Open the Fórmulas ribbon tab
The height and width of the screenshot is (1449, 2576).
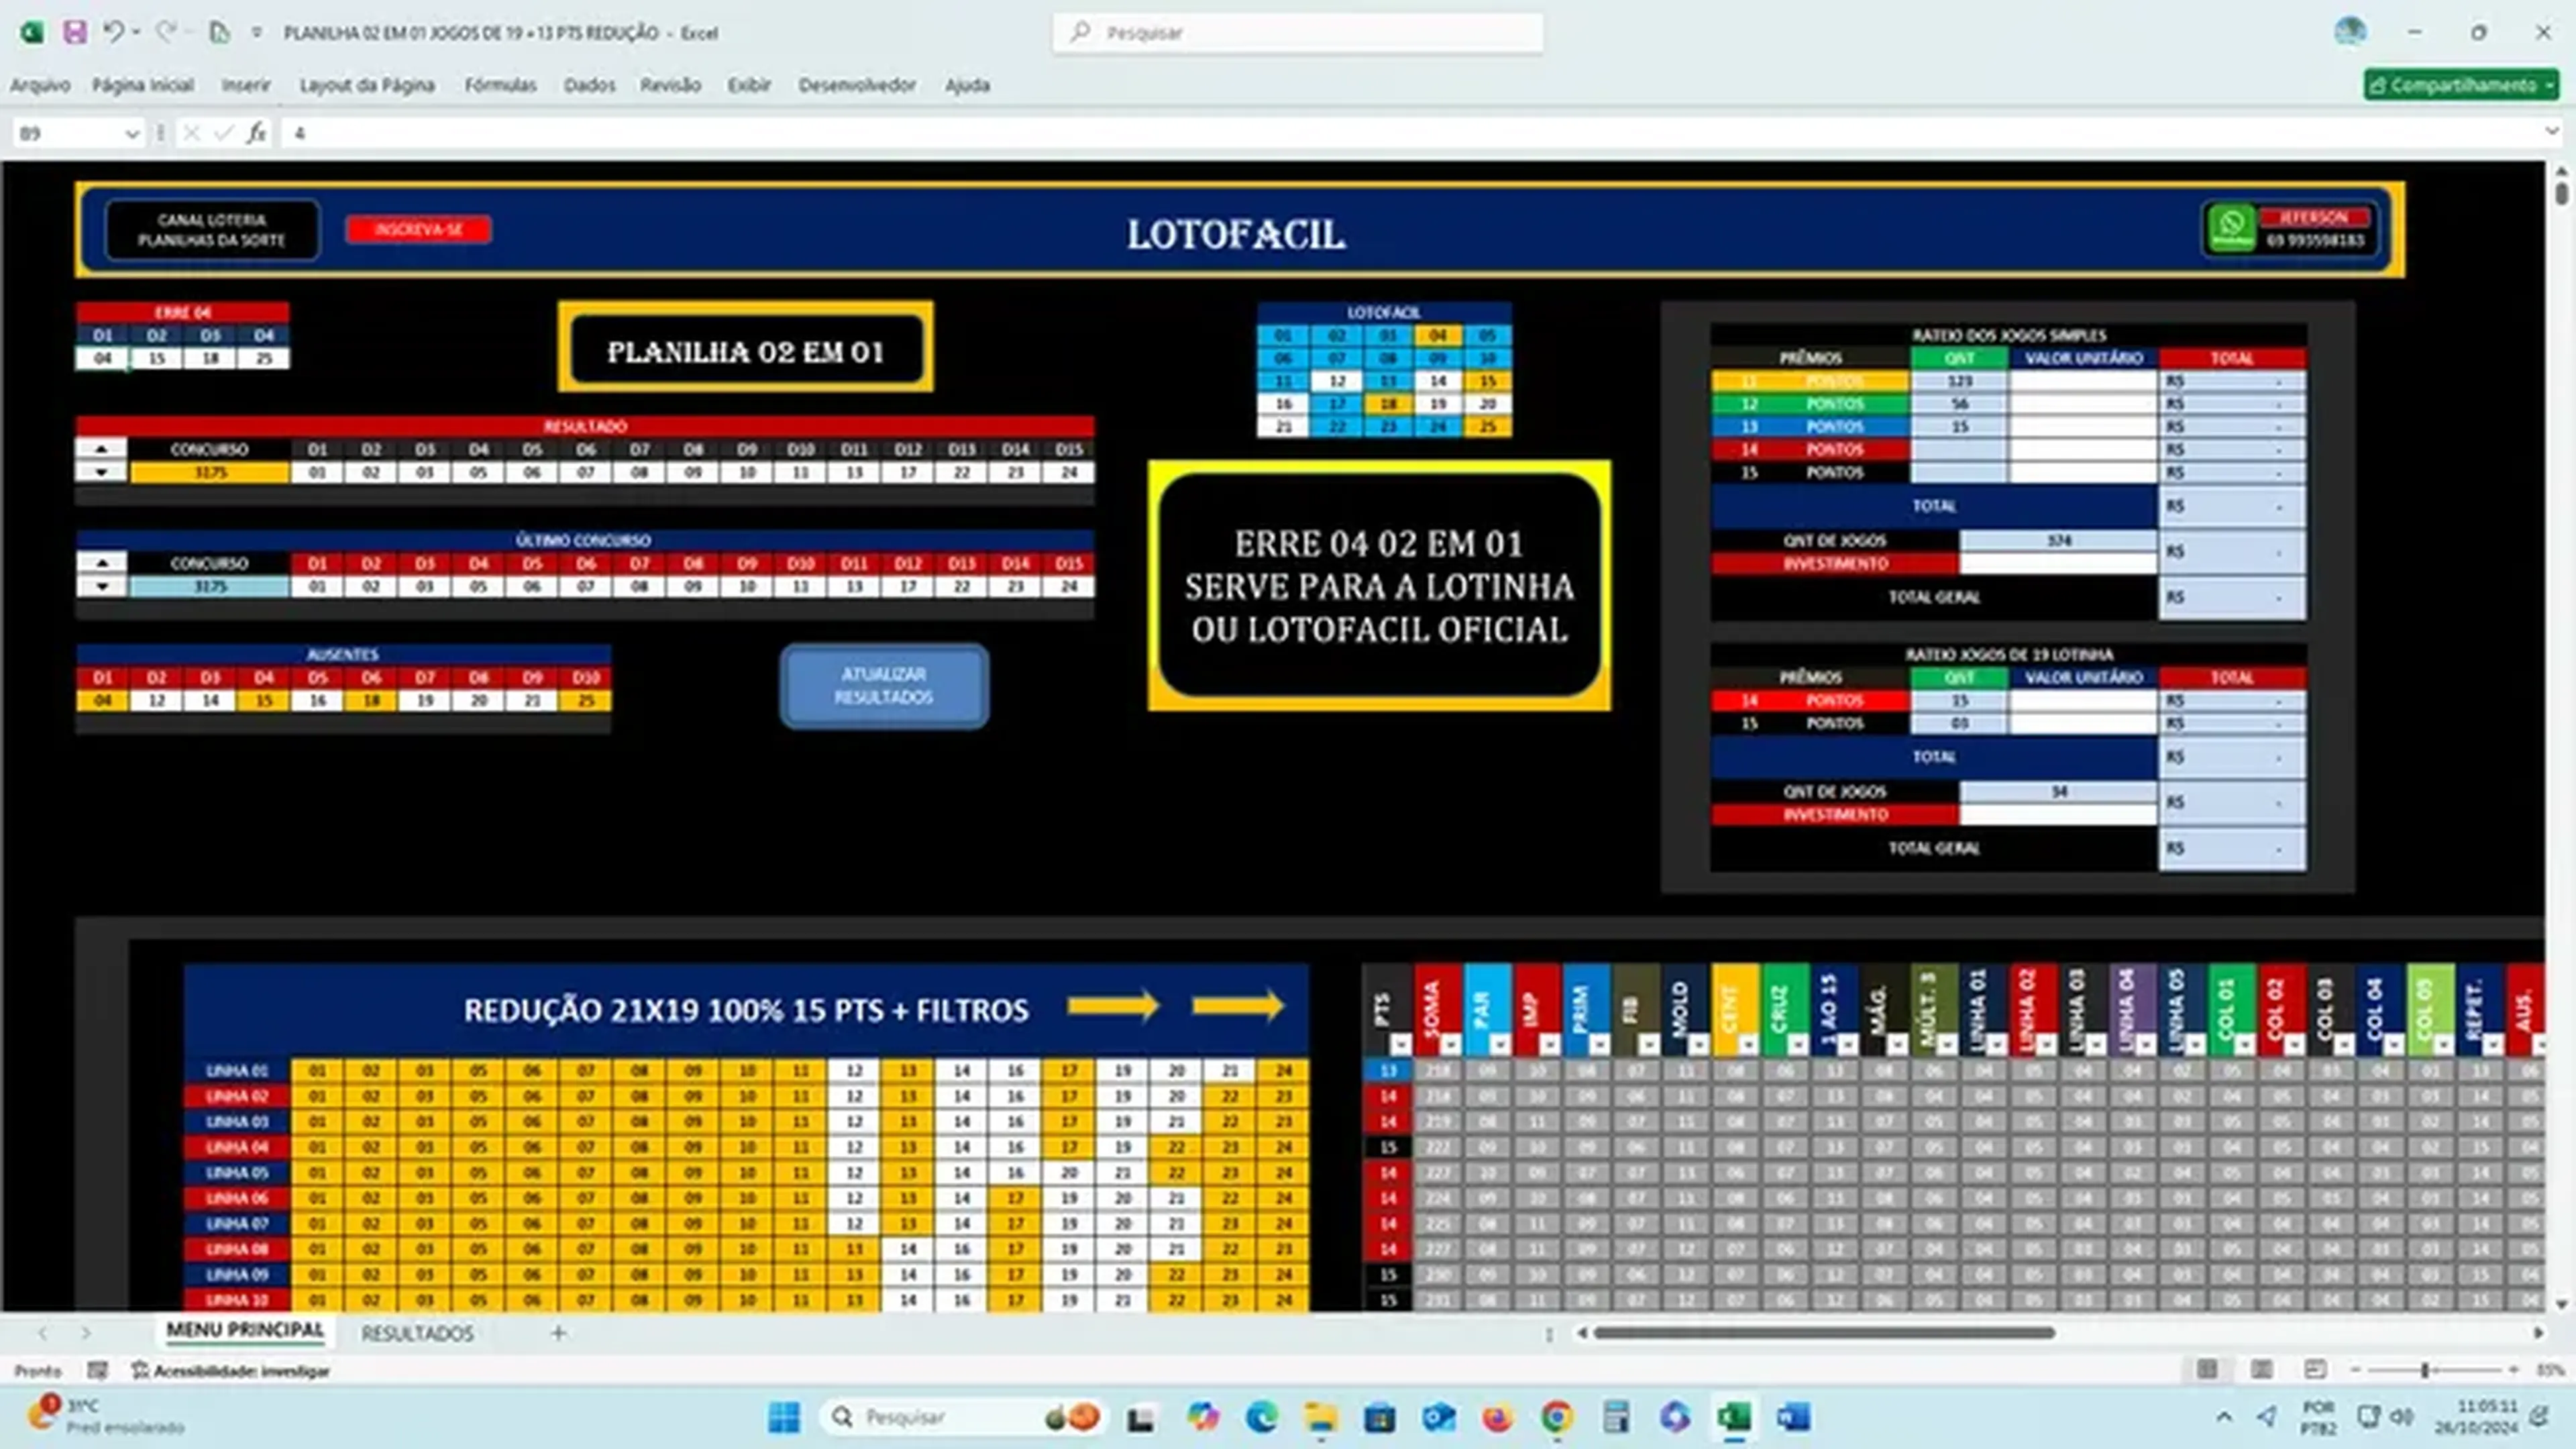click(x=500, y=85)
